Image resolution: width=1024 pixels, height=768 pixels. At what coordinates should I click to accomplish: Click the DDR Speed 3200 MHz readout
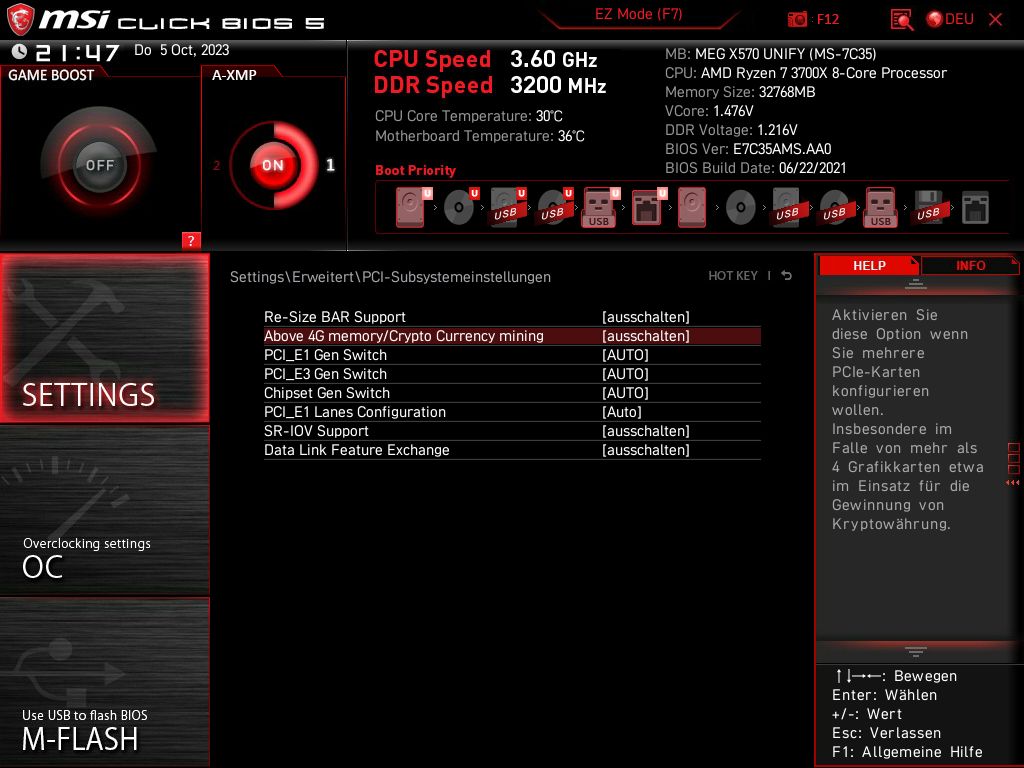click(x=490, y=85)
